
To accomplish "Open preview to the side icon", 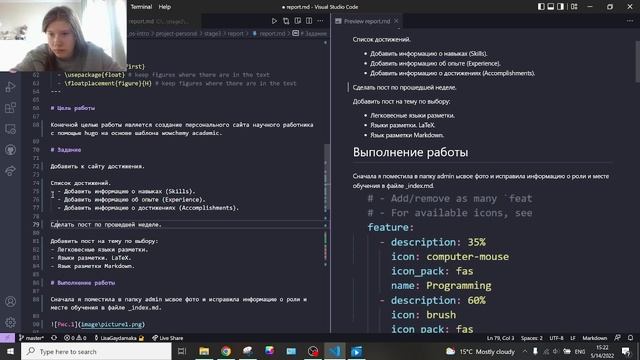I will 298,21.
